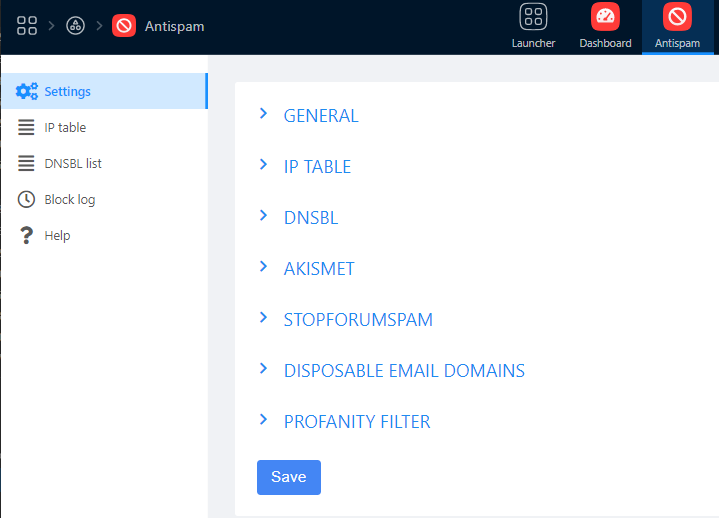This screenshot has height=518, width=719.
Task: Open the Block log sidebar entry
Action: [70, 200]
